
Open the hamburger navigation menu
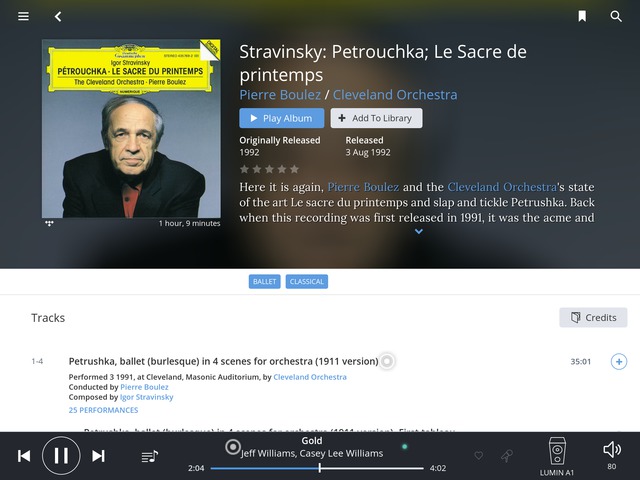[x=23, y=16]
